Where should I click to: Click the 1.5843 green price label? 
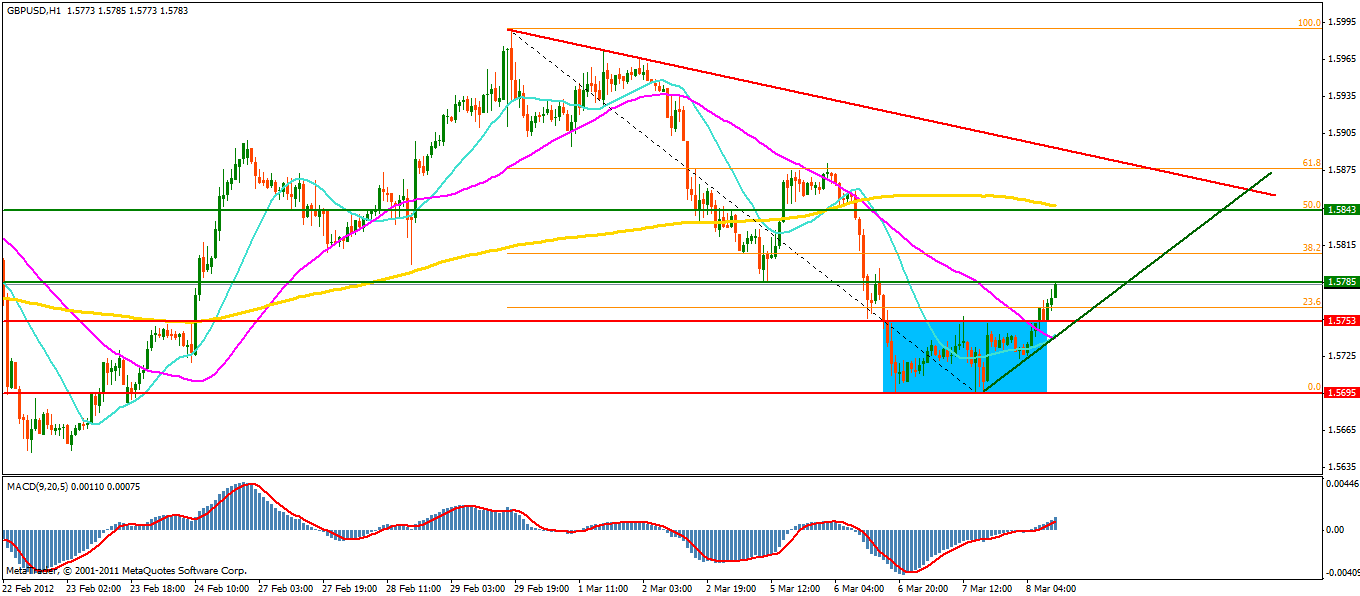coord(1339,209)
